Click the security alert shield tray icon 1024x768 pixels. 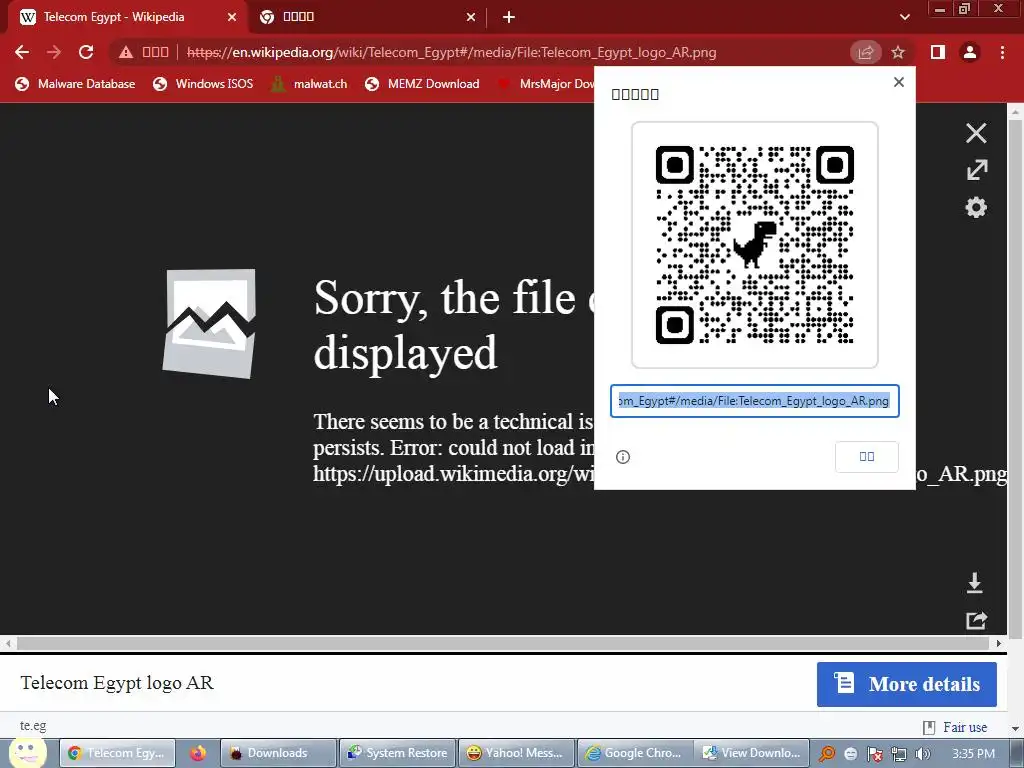click(874, 754)
